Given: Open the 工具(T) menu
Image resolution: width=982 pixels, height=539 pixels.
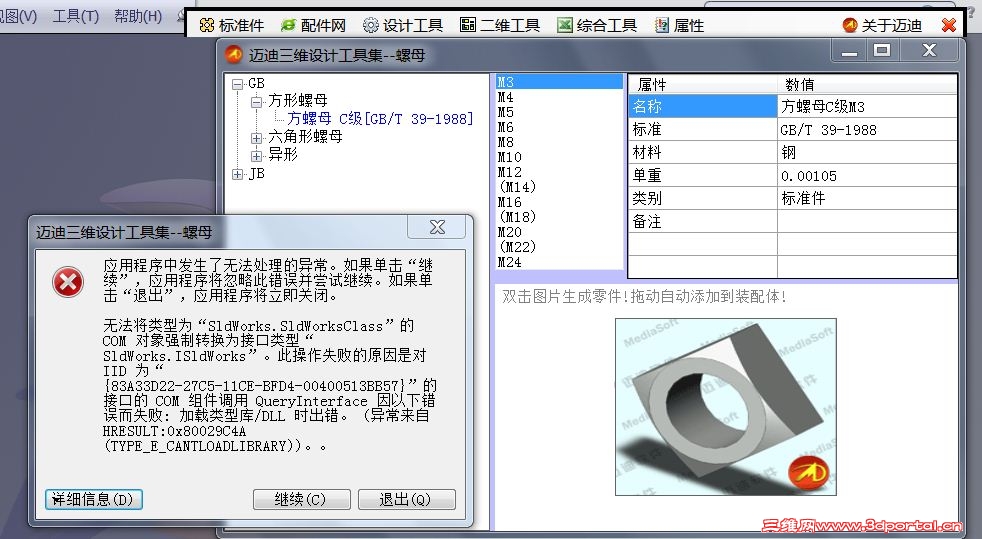Looking at the screenshot, I should click(76, 16).
